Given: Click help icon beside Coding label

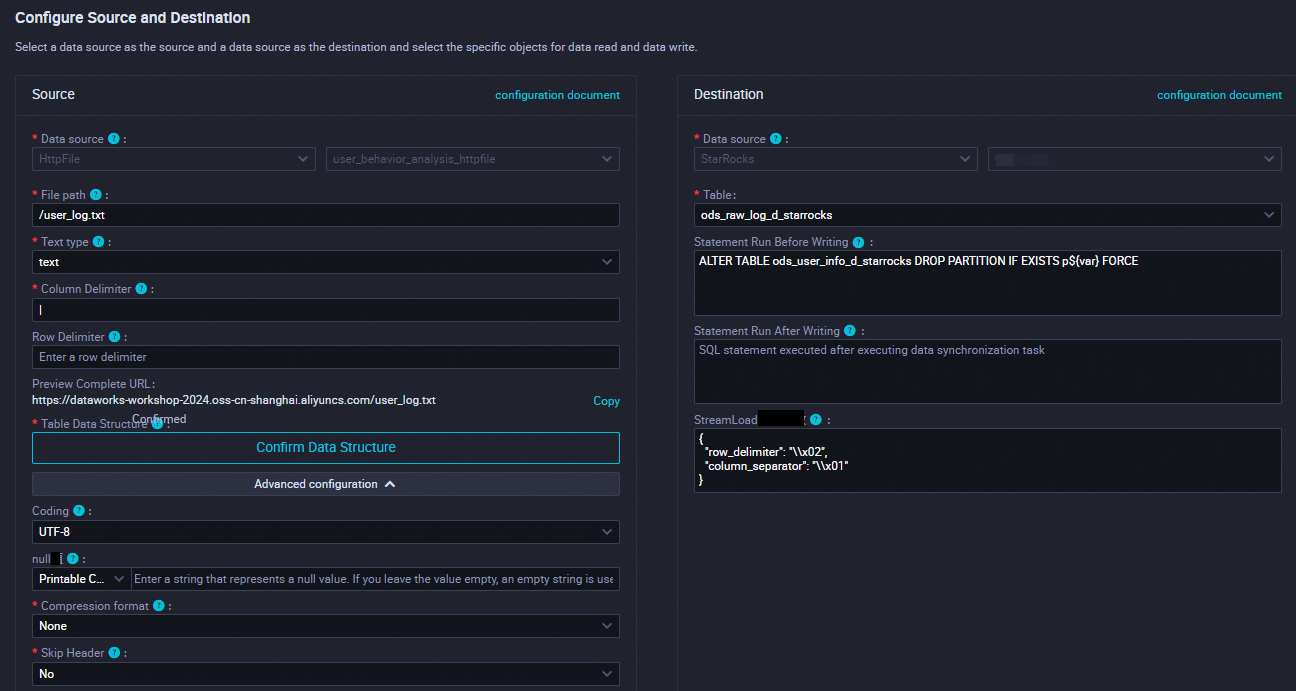Looking at the screenshot, I should coord(79,511).
